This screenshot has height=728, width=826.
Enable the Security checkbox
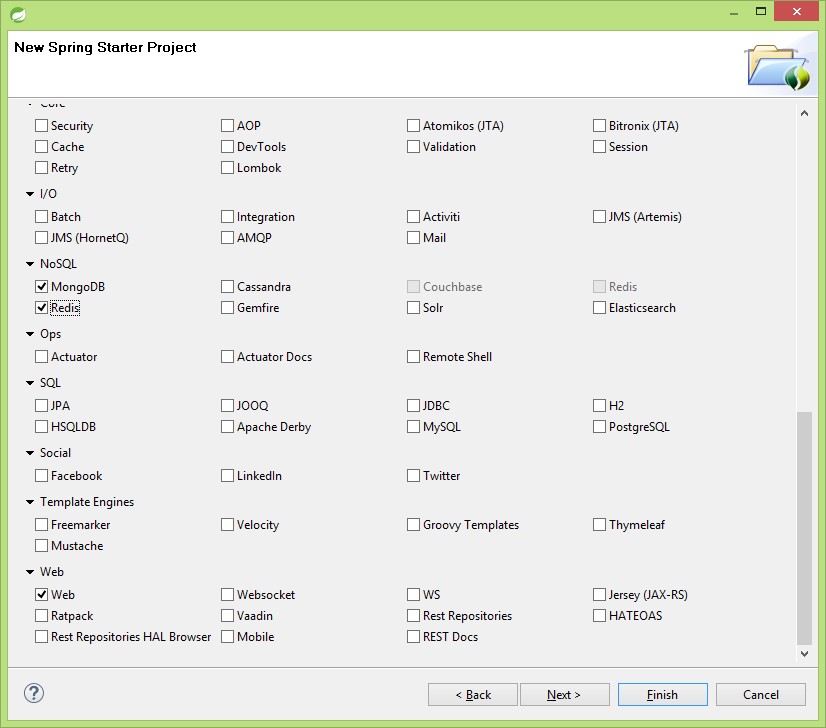pyautogui.click(x=41, y=125)
